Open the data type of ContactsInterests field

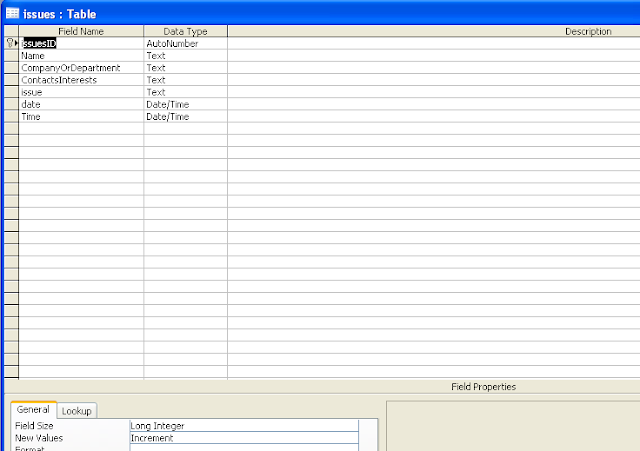click(186, 80)
